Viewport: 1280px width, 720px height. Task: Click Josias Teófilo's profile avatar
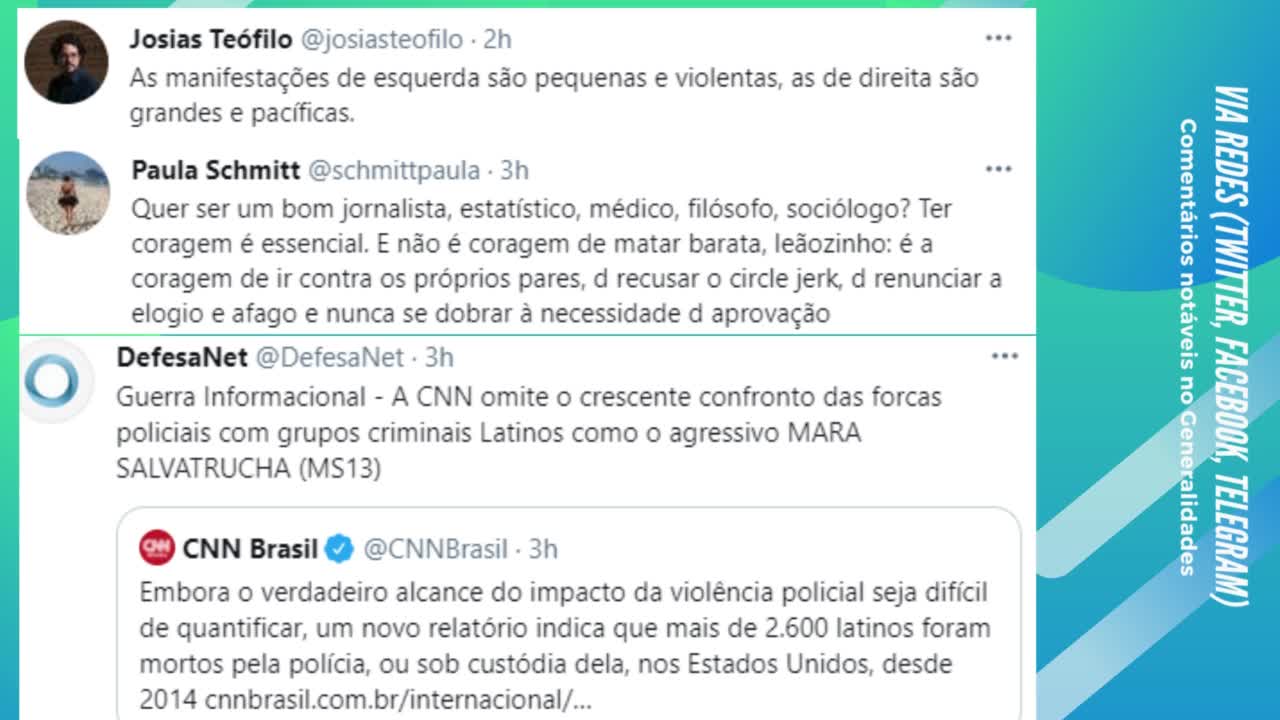tap(66, 61)
